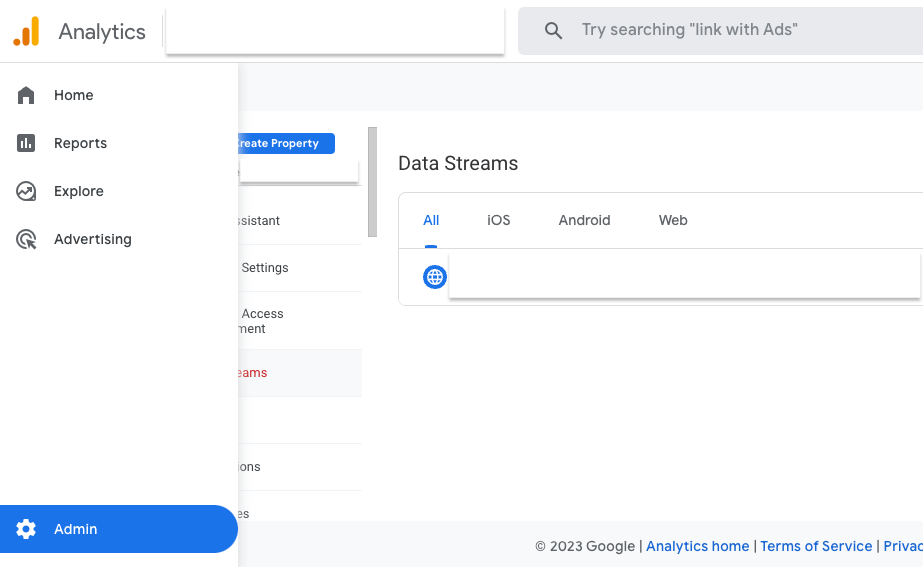Screen dimensions: 923x567
Task: Open the property selector beside Analytics title
Action: [334, 30]
